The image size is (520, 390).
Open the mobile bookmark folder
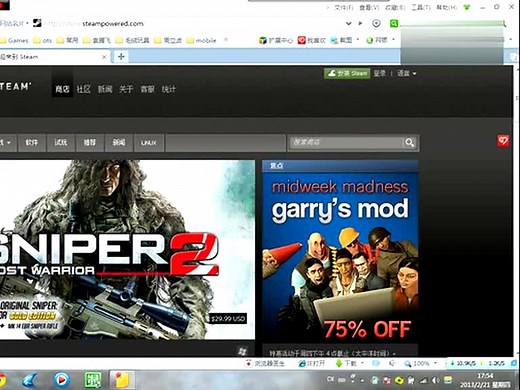202,40
